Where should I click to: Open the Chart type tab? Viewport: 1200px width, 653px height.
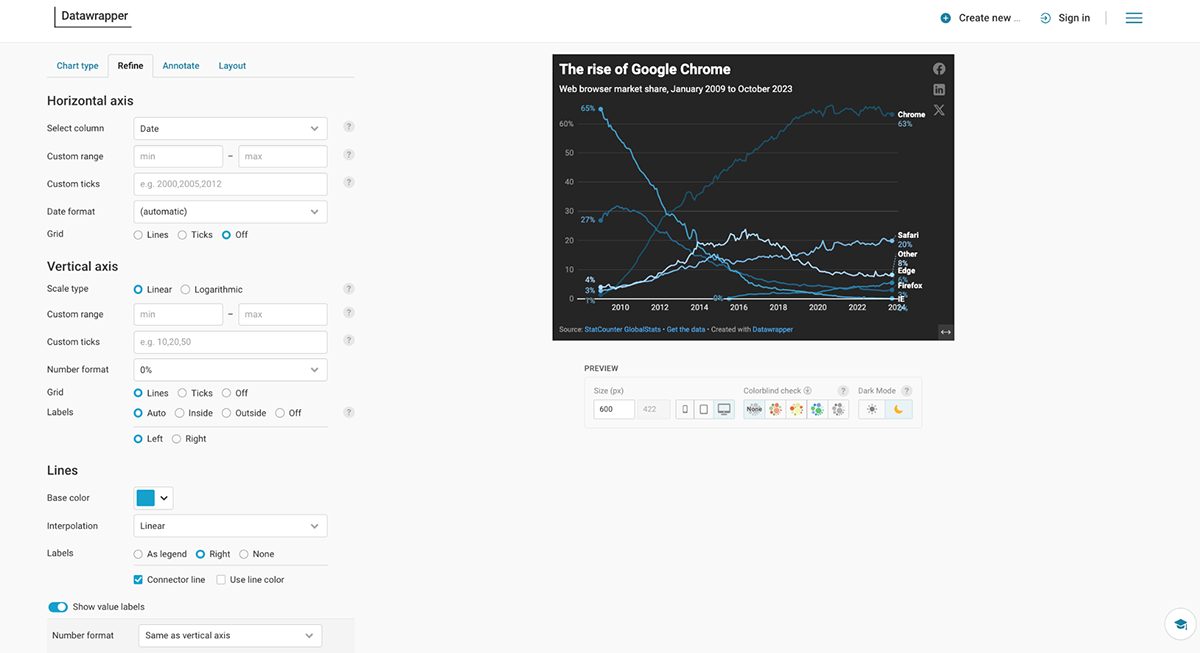tap(77, 65)
